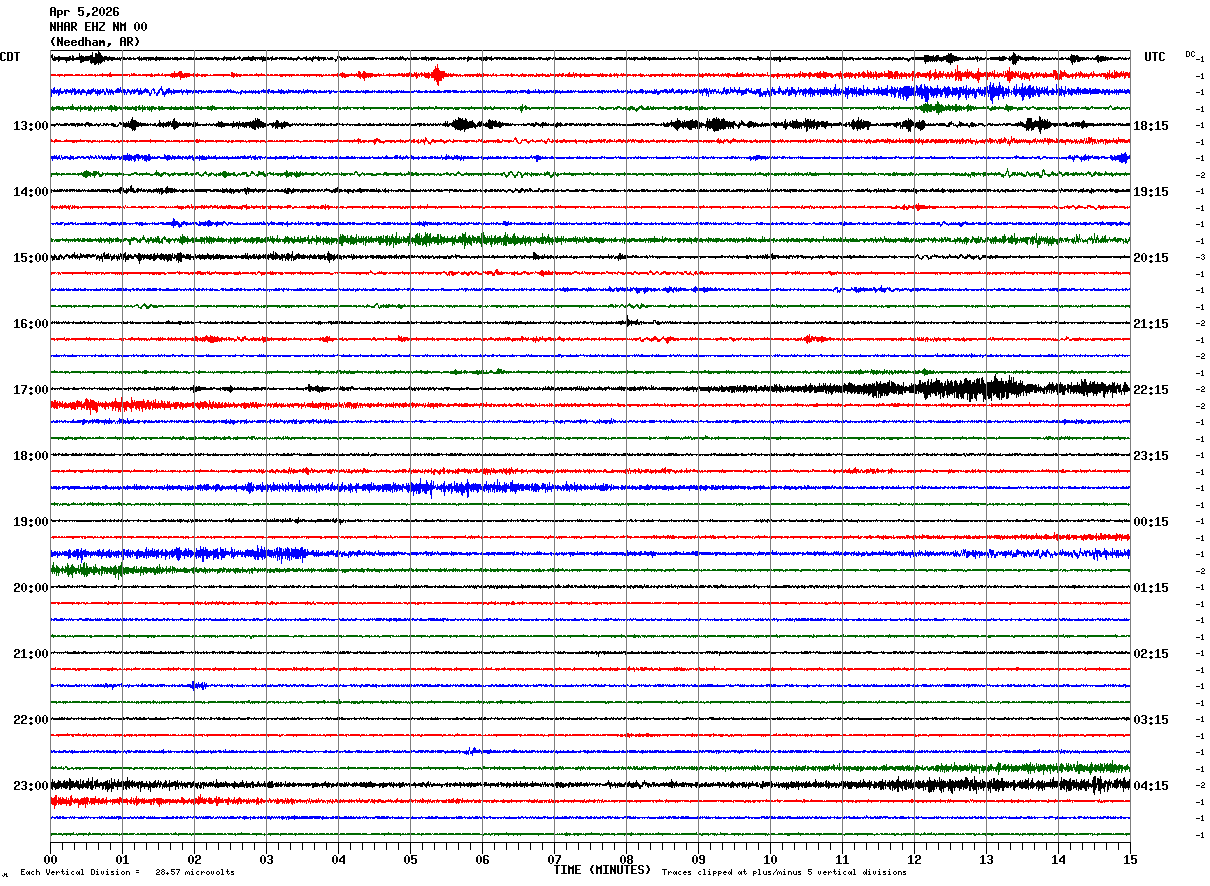
Task: Click the date text 'Apr 5,2026'
Action: (x=84, y=12)
